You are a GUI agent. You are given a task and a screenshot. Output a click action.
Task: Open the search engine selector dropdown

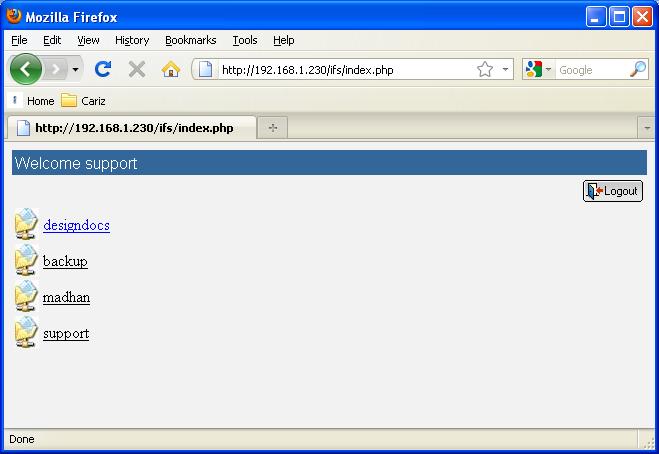tap(548, 69)
